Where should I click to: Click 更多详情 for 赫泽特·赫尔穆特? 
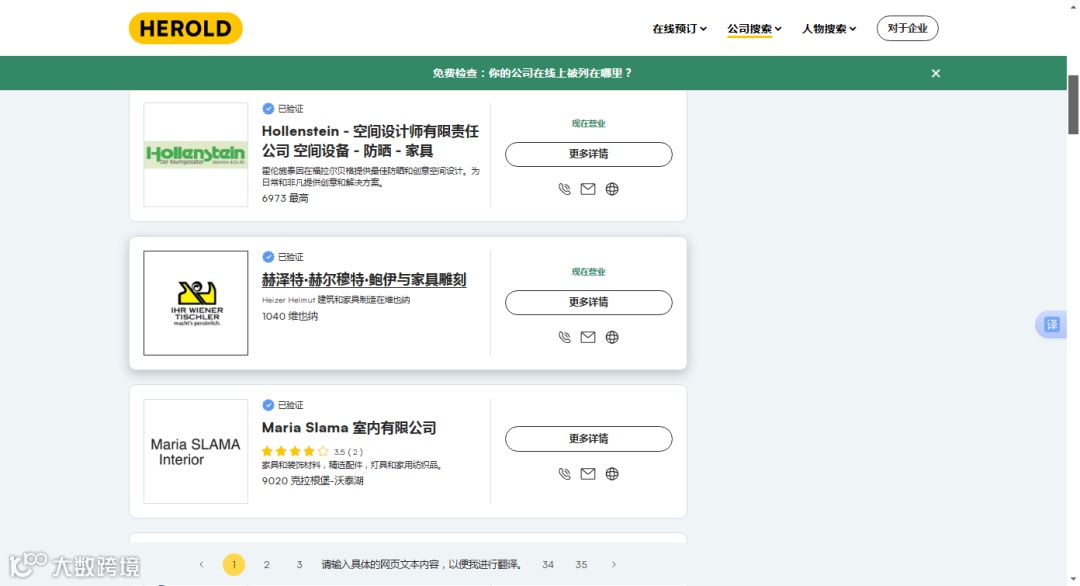pos(589,302)
